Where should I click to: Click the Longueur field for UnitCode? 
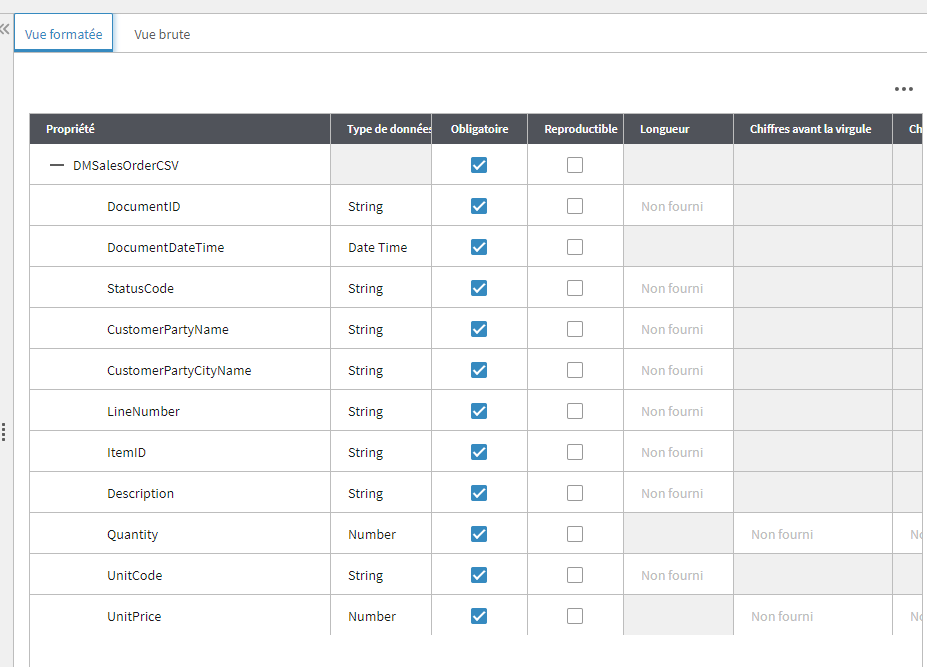click(x=678, y=575)
